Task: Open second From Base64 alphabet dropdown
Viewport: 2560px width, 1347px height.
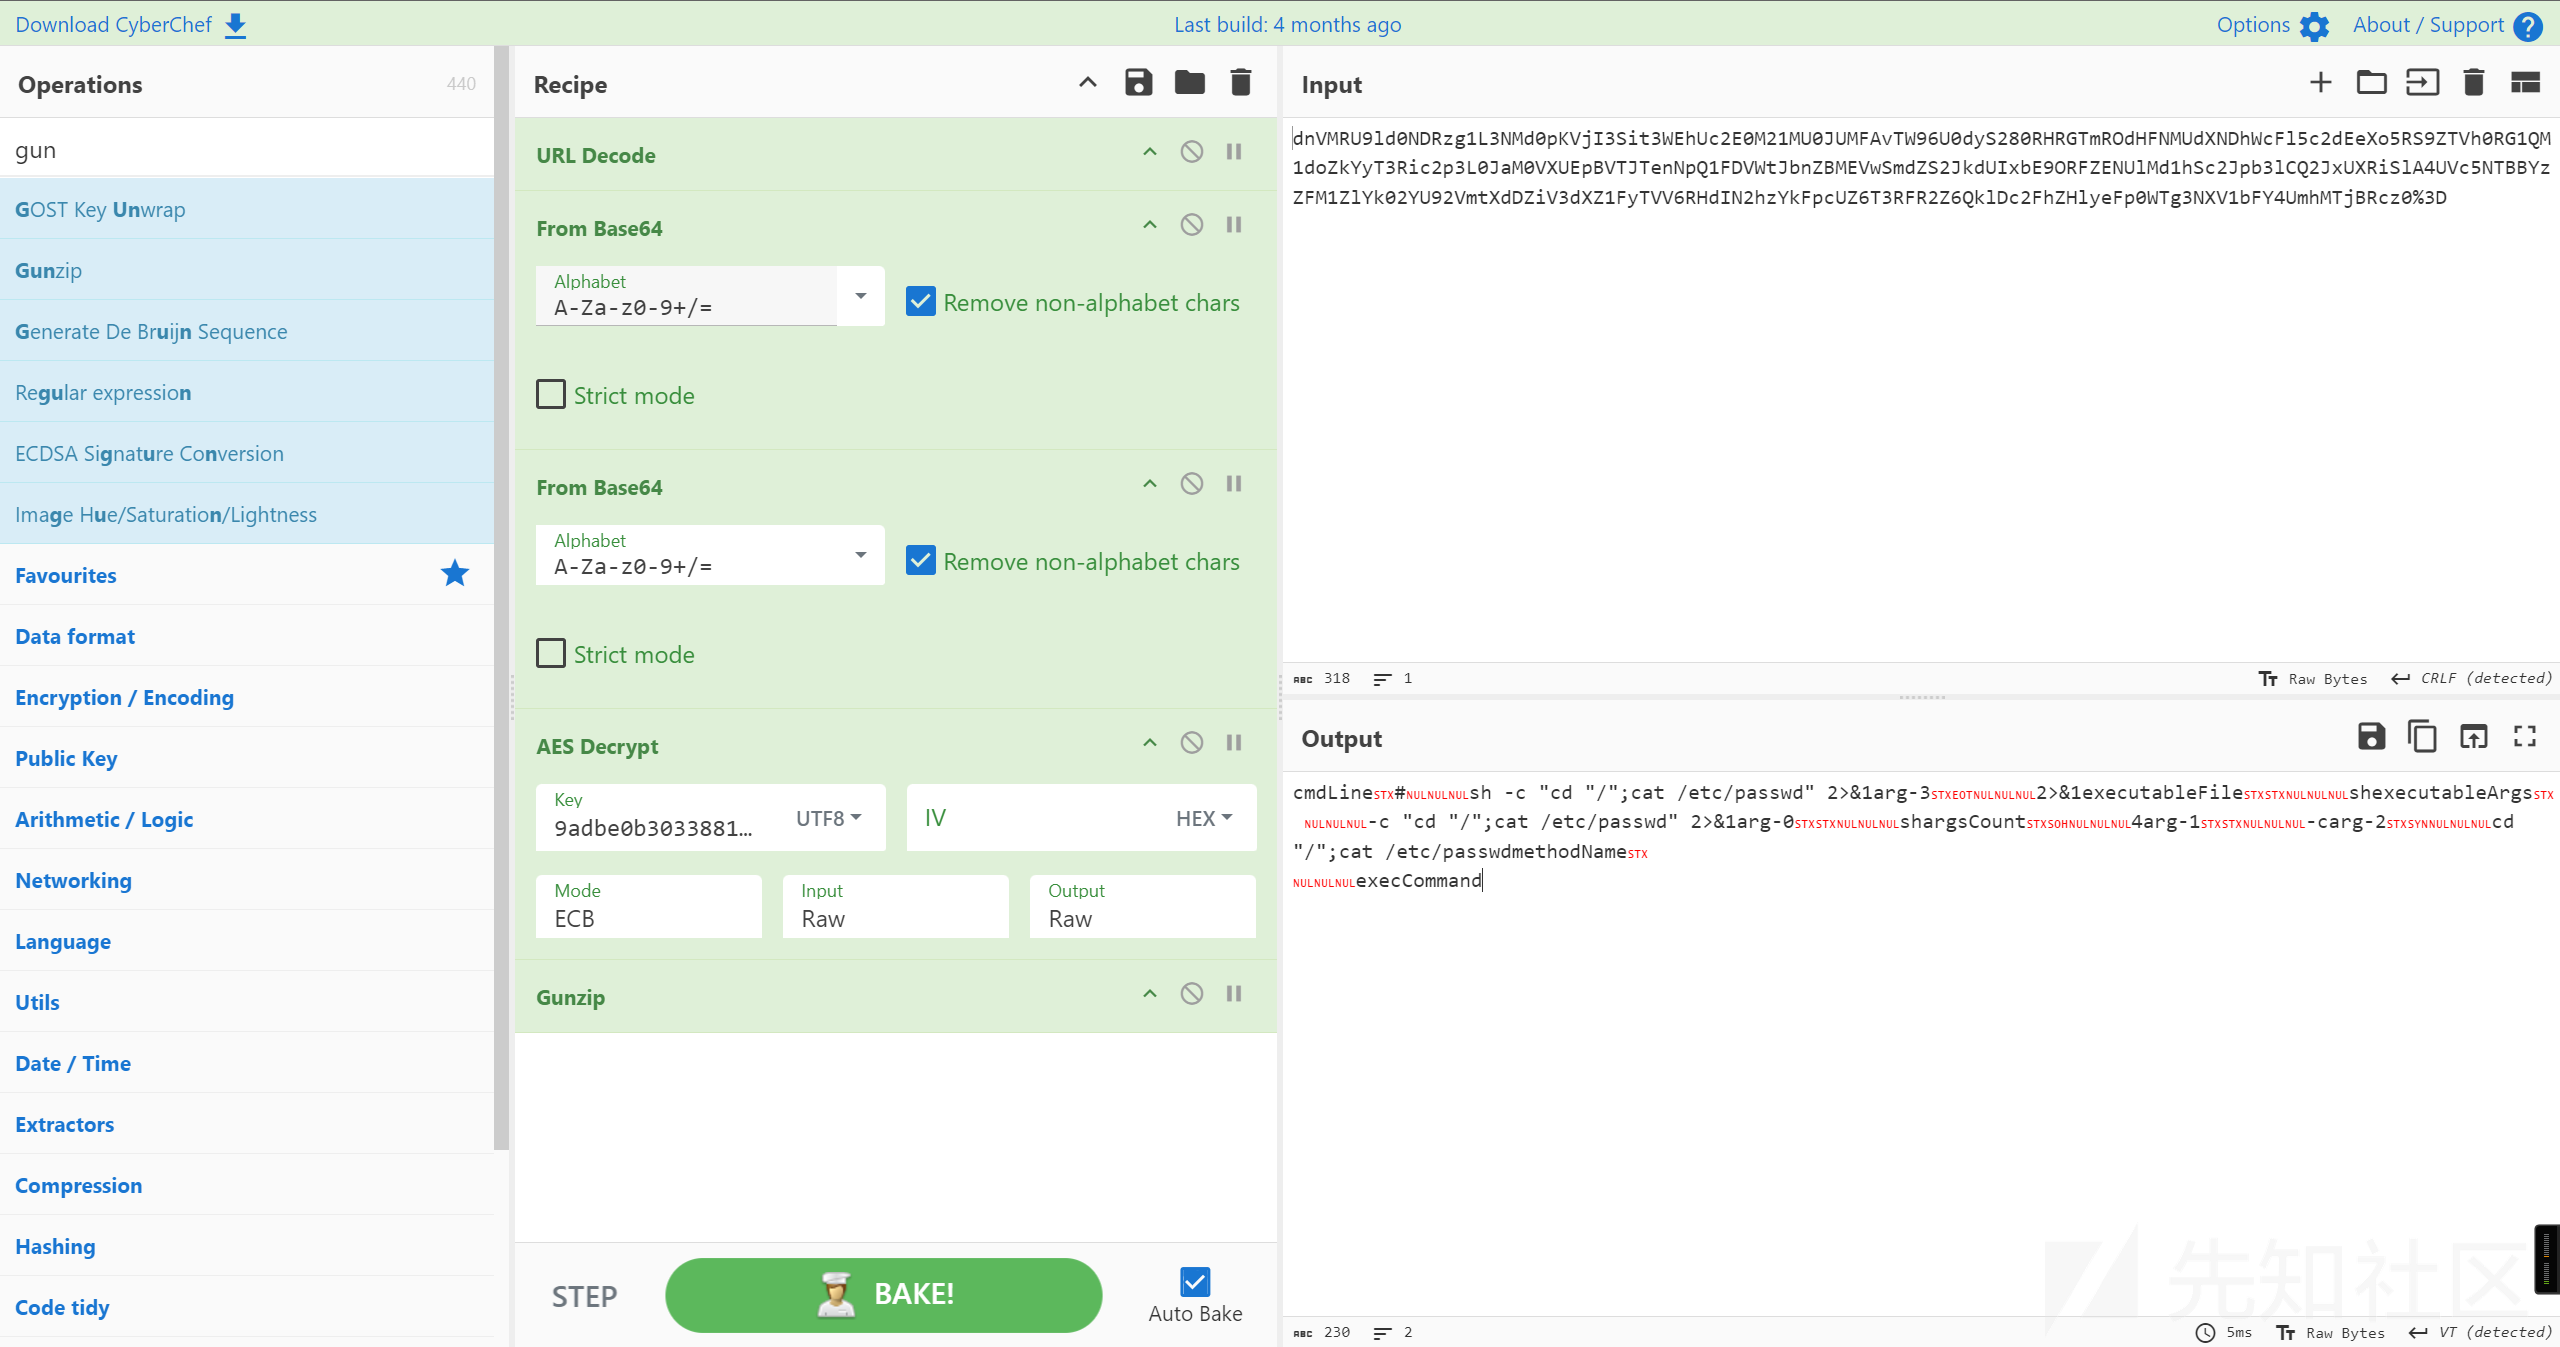Action: (860, 555)
